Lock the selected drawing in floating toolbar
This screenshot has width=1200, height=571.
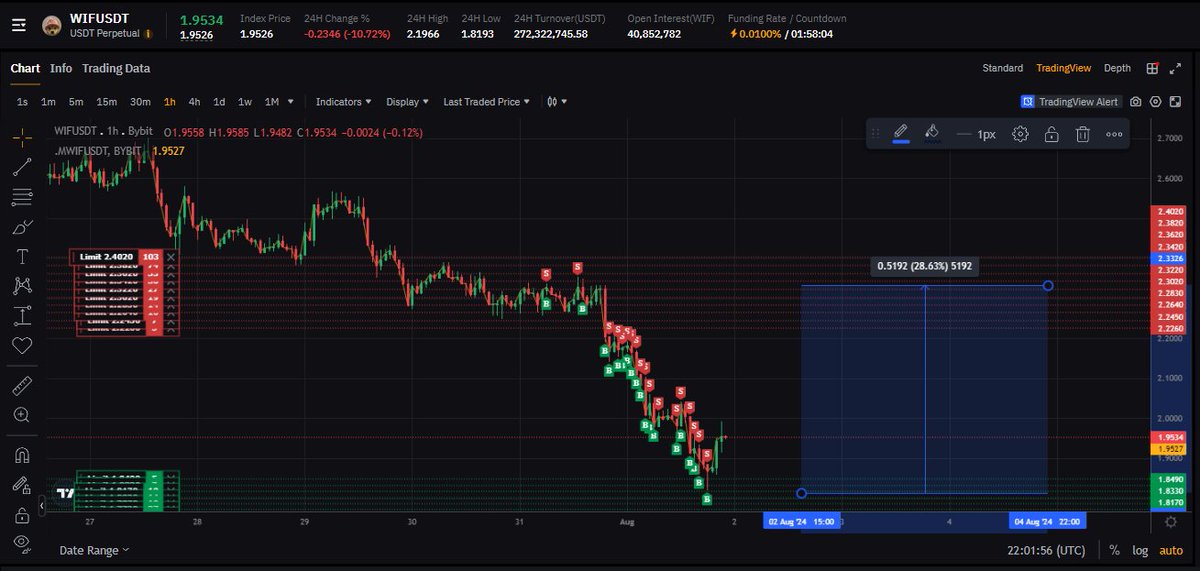[x=1051, y=134]
